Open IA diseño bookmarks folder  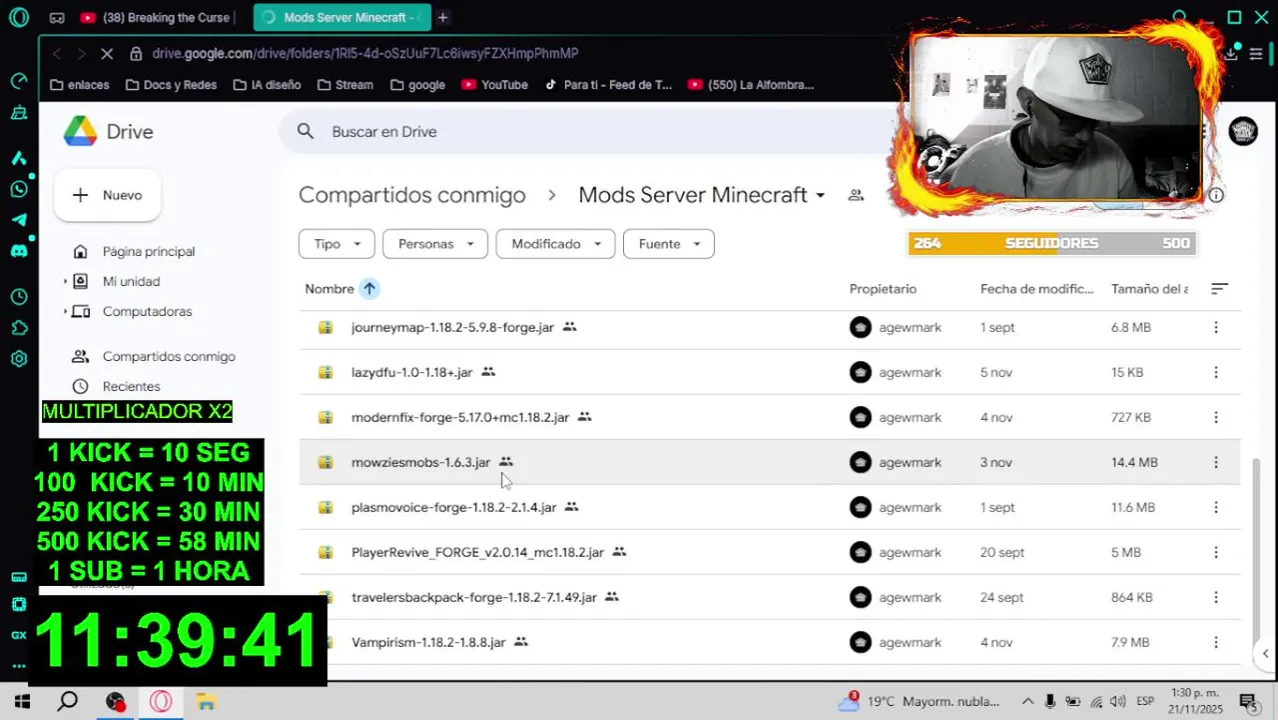(x=267, y=85)
